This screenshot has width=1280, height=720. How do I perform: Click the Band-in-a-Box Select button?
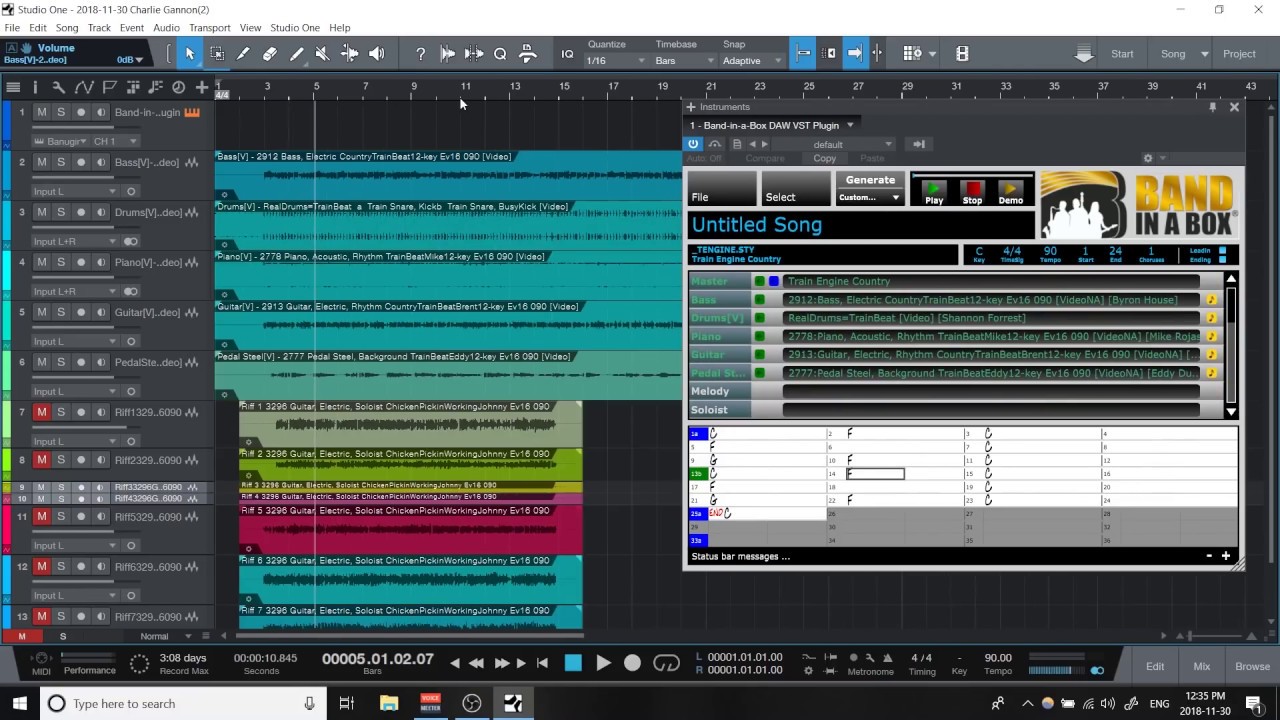[796, 188]
